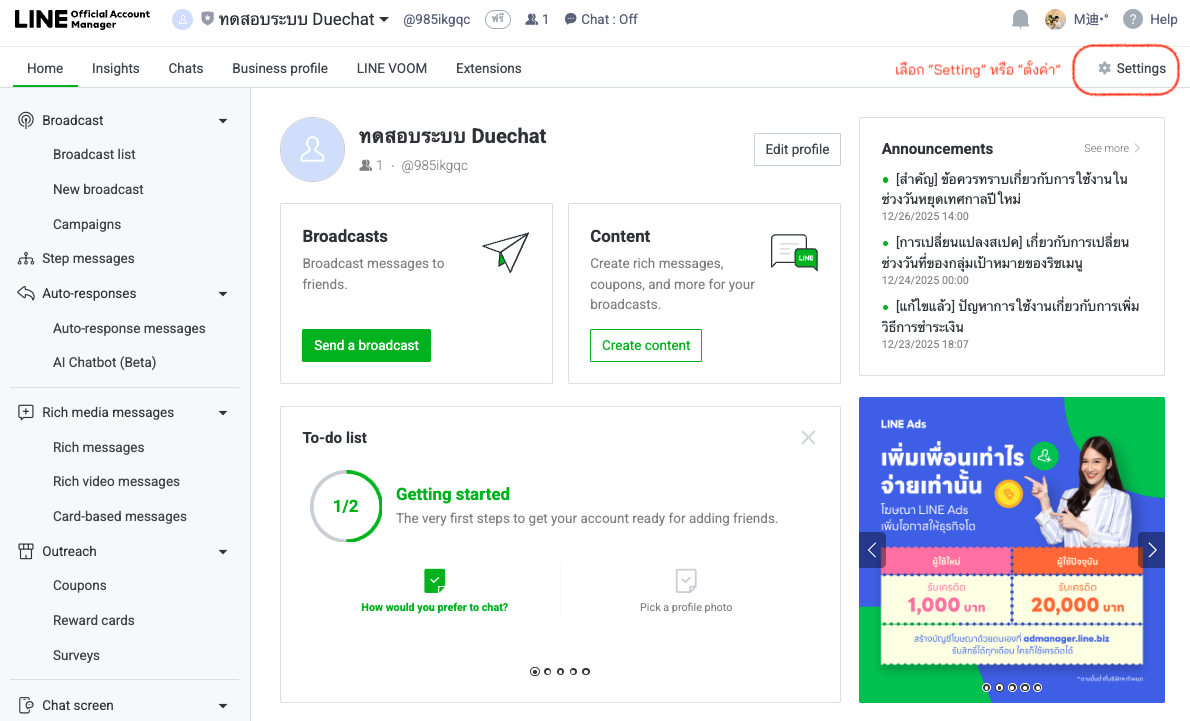Select third ad banner page dot

coord(1012,688)
